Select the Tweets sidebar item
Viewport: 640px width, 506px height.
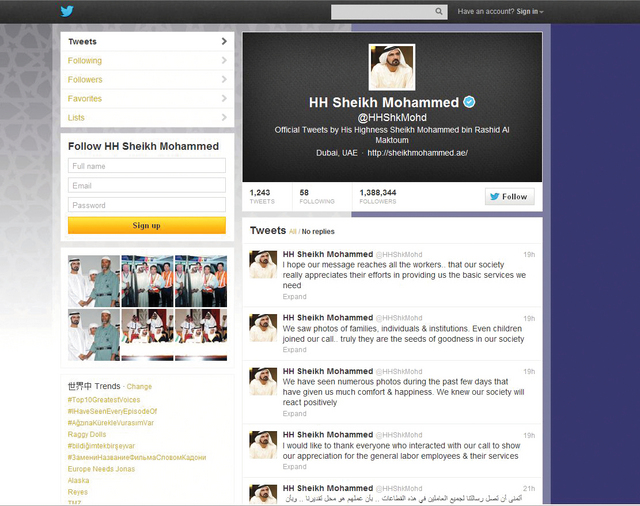point(147,42)
